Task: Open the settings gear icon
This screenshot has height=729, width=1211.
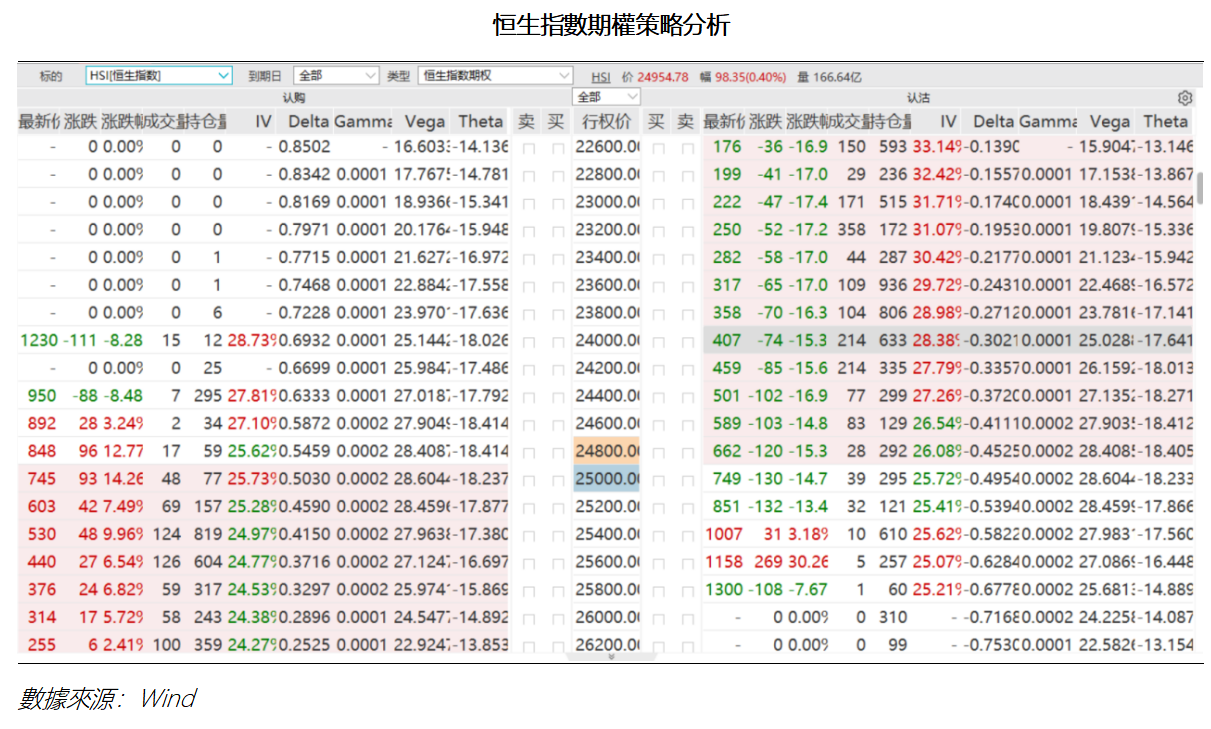Action: [1184, 97]
